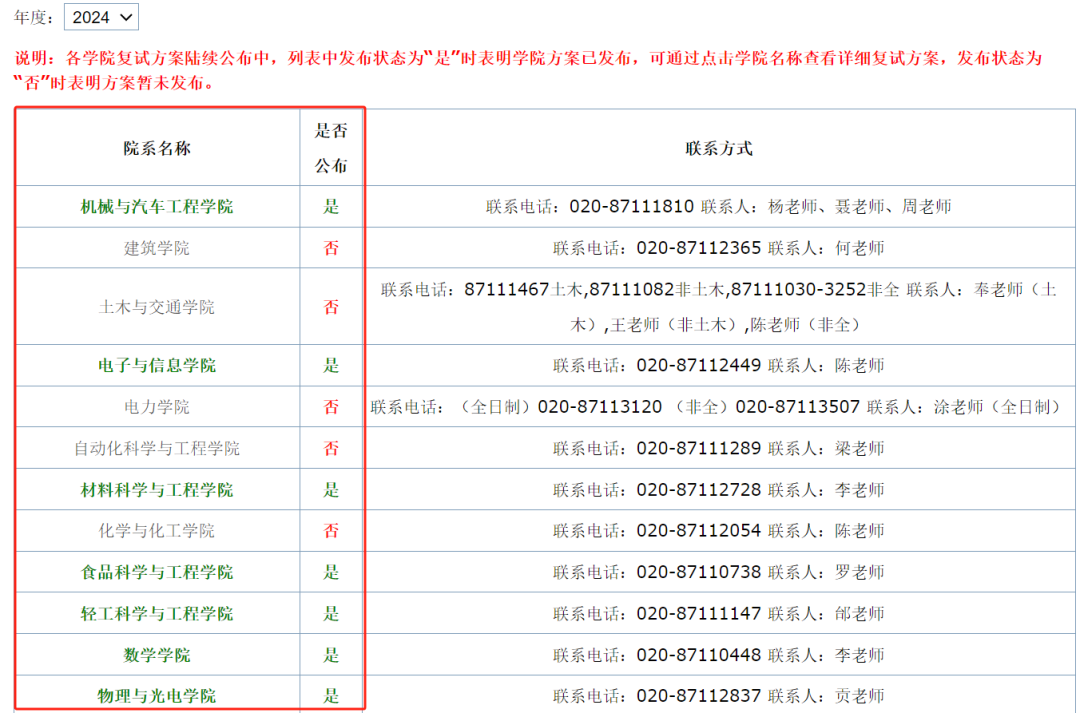Click contact 020-87111289 梁老师
Viewport: 1080px width, 713px height.
(x=719, y=448)
